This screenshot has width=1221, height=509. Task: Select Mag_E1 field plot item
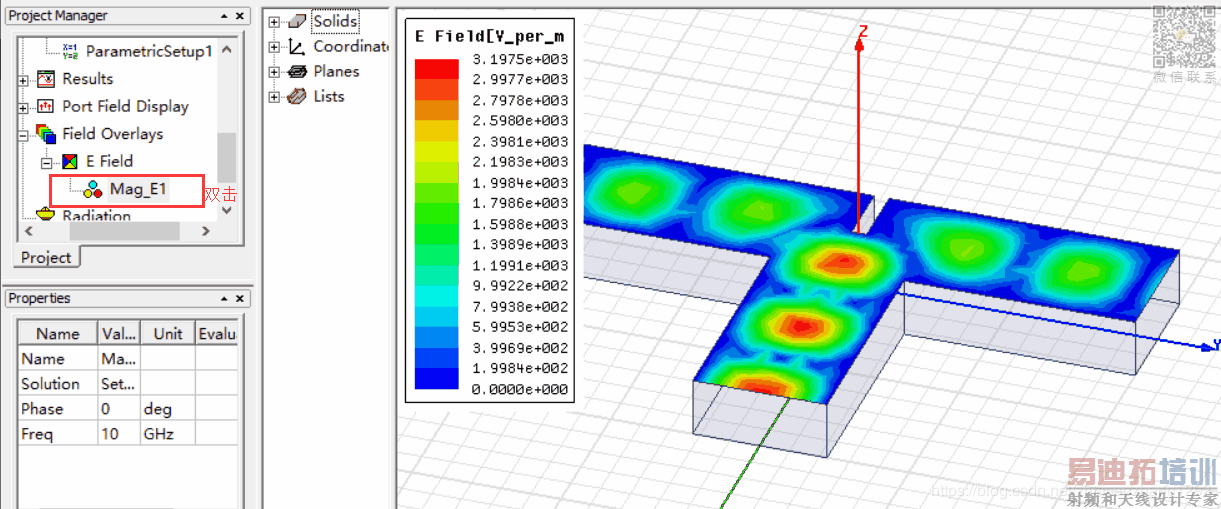[x=138, y=189]
